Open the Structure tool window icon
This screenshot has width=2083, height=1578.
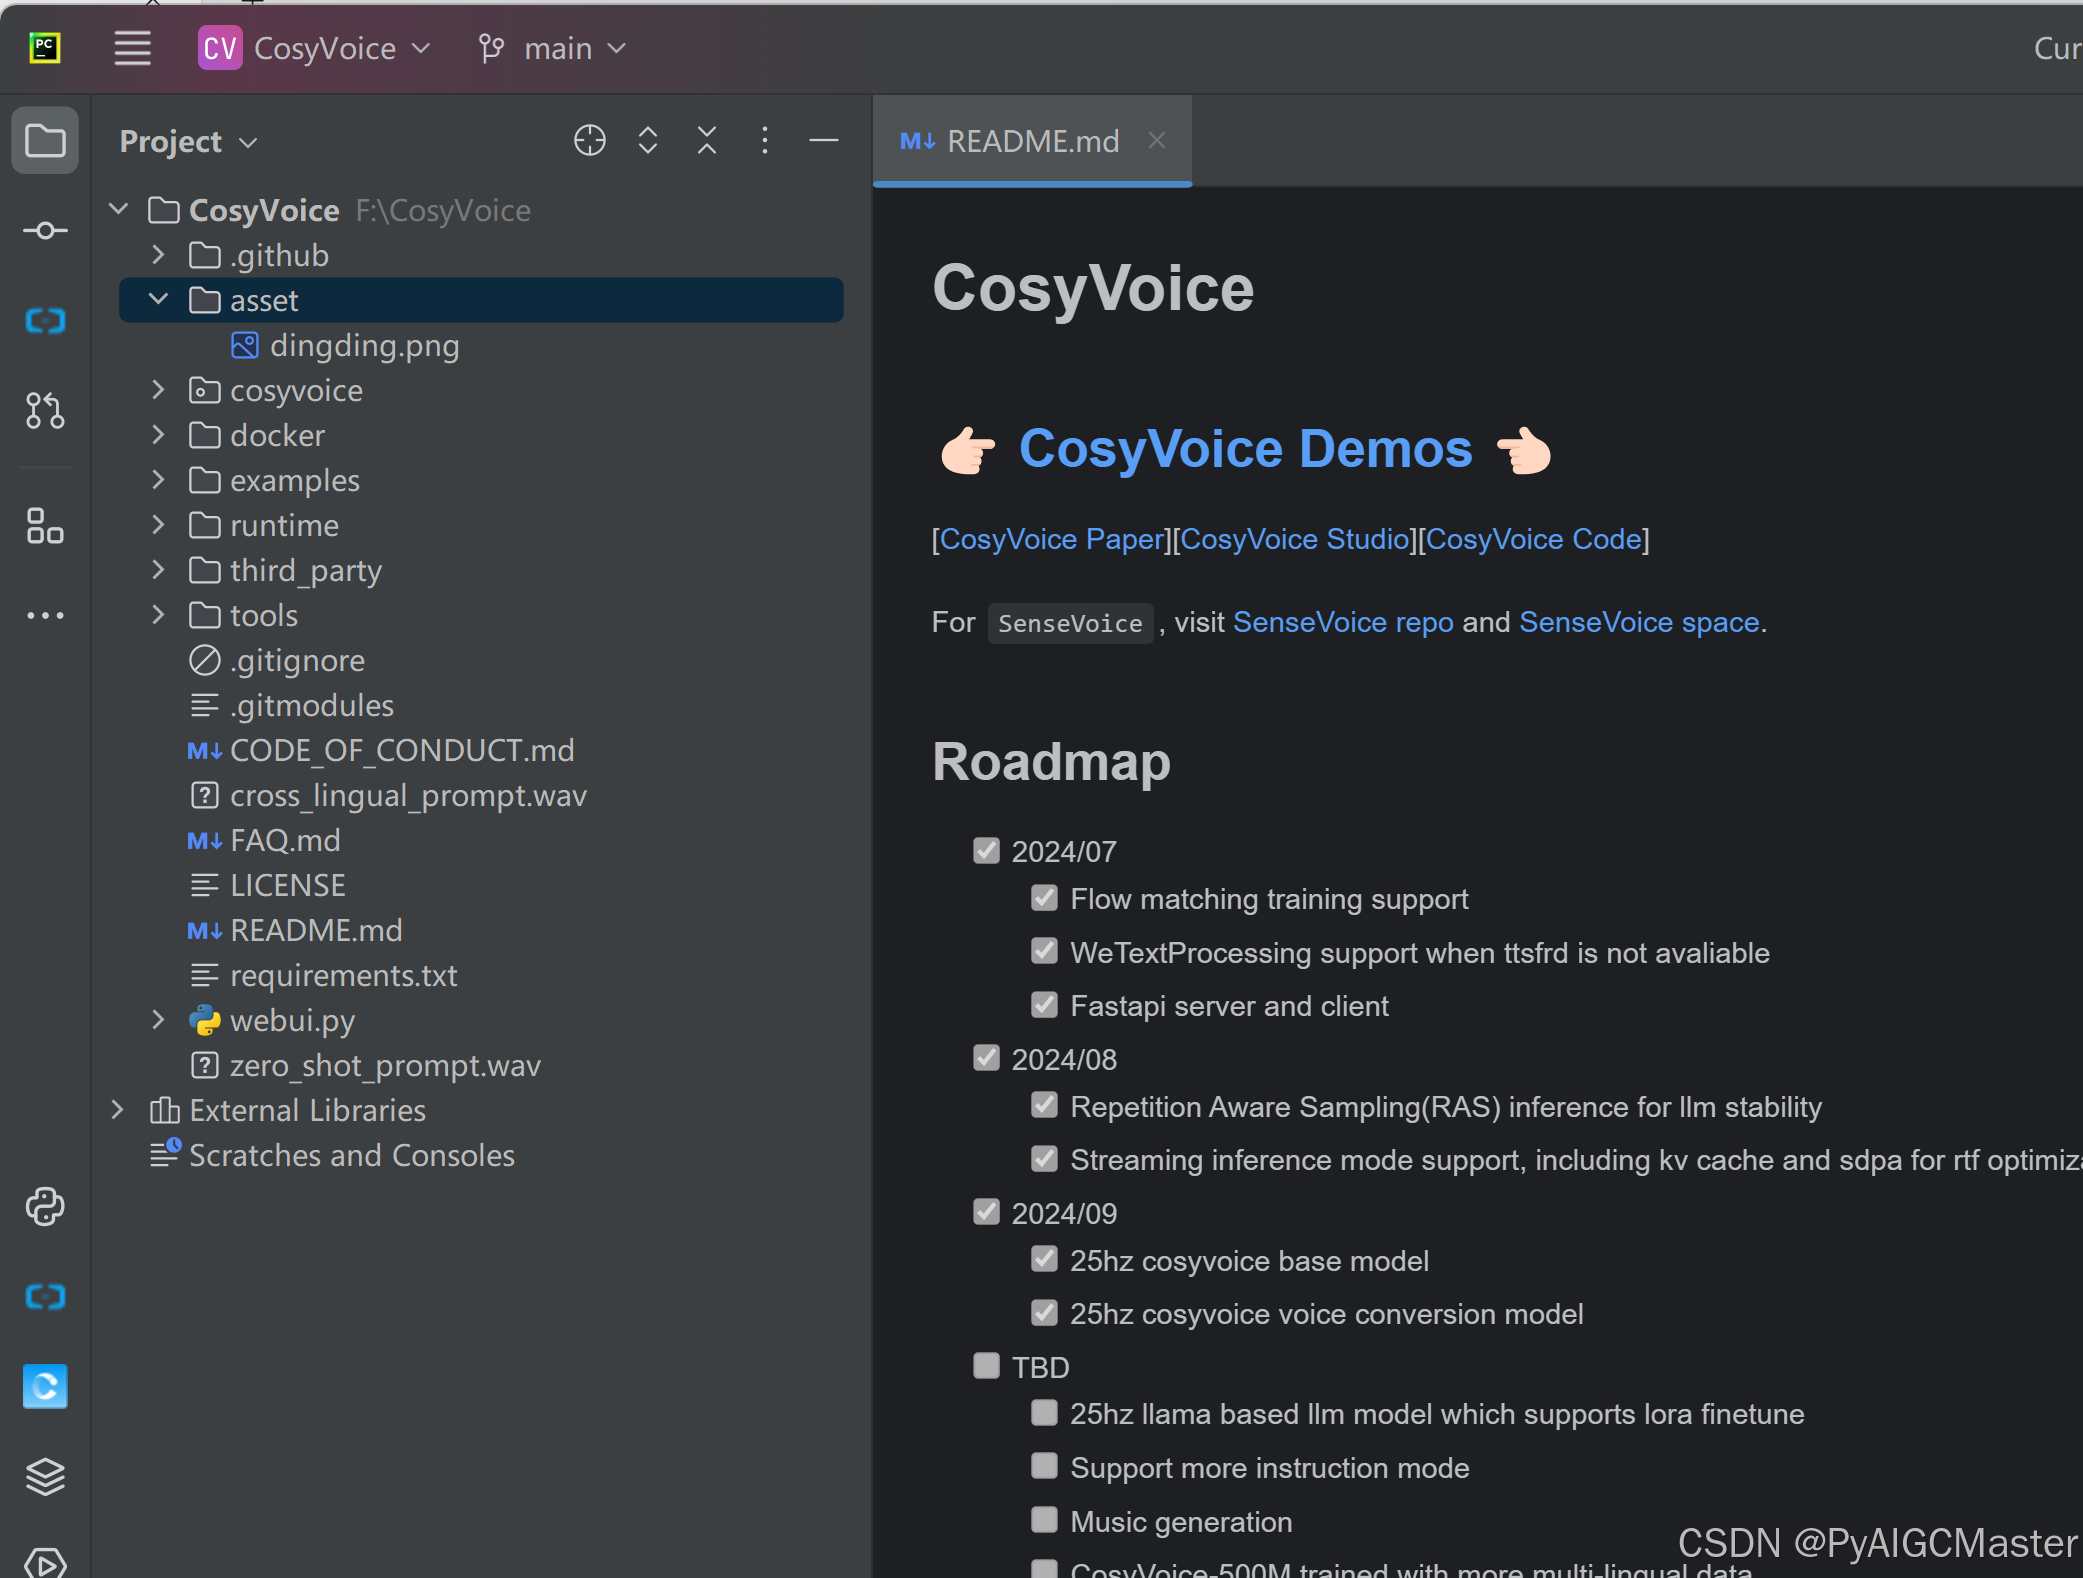(x=45, y=526)
